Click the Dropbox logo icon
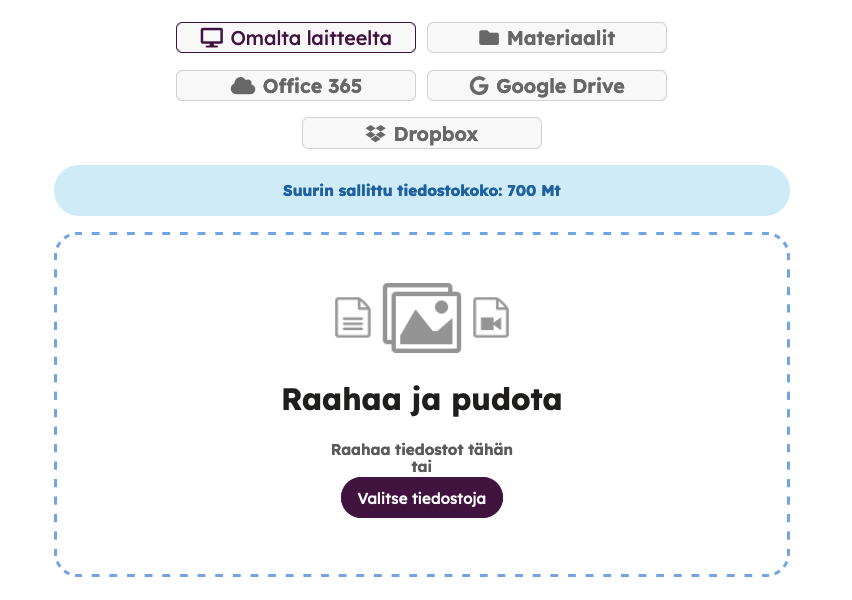852x600 pixels. click(x=375, y=134)
